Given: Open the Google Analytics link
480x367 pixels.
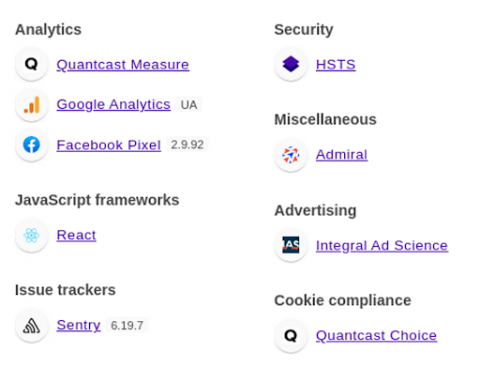Looking at the screenshot, I should [x=113, y=105].
